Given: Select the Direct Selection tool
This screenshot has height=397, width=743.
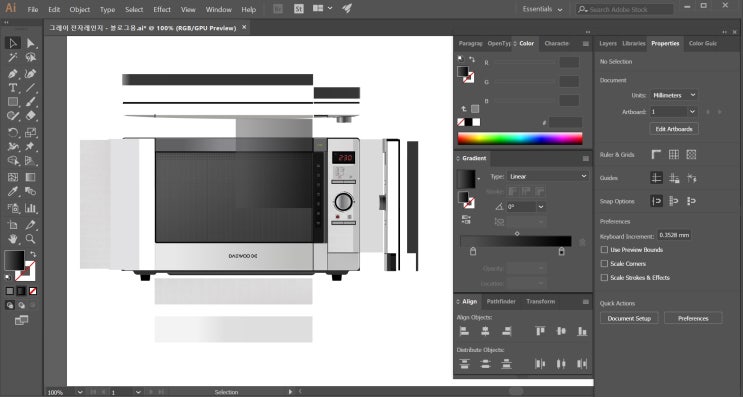Looking at the screenshot, I should click(31, 43).
